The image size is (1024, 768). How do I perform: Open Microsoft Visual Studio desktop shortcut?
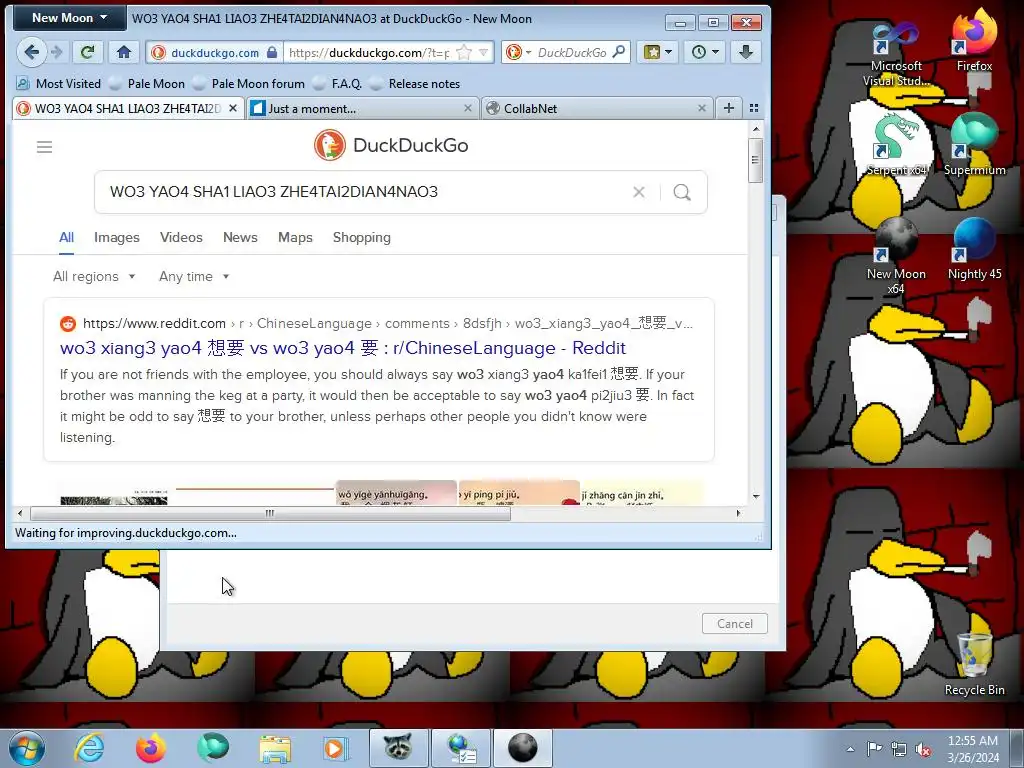pyautogui.click(x=896, y=56)
